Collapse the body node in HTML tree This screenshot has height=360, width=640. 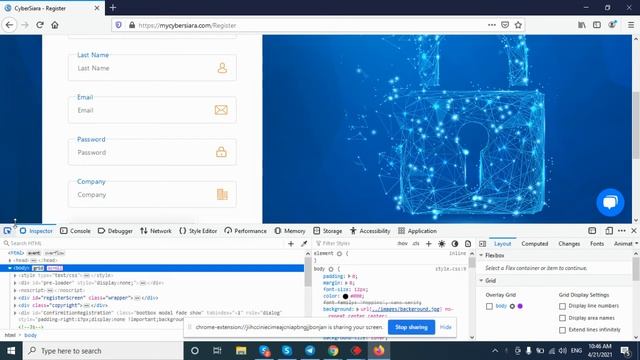(x=10, y=268)
